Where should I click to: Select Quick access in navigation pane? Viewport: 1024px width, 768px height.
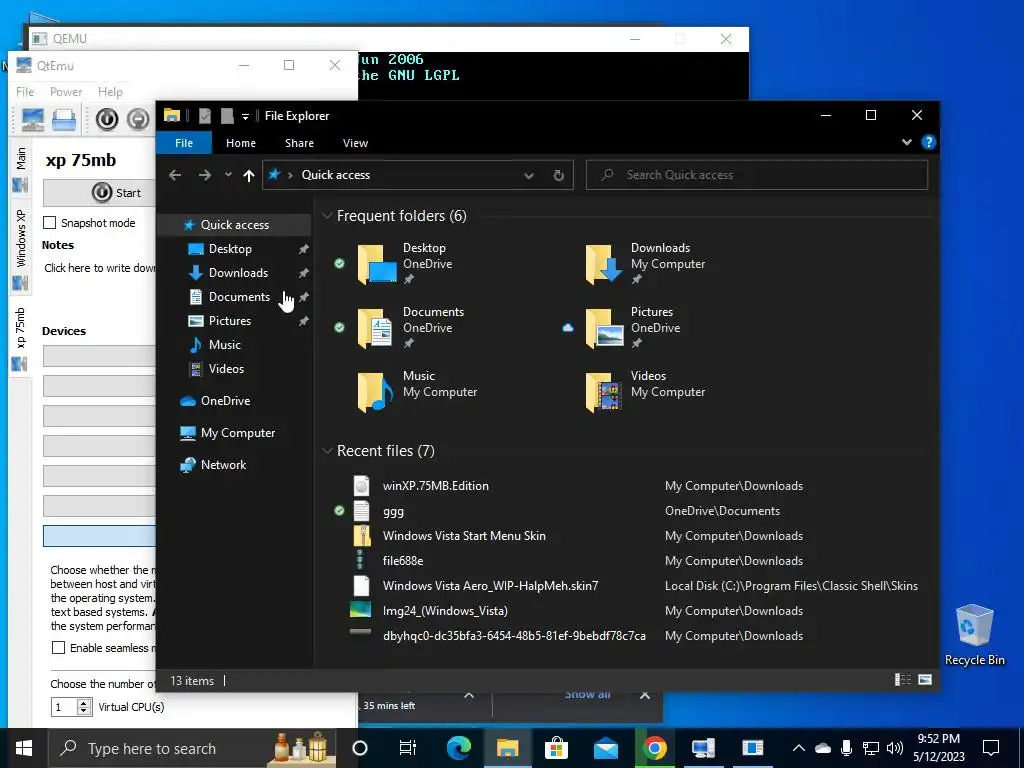click(234, 225)
